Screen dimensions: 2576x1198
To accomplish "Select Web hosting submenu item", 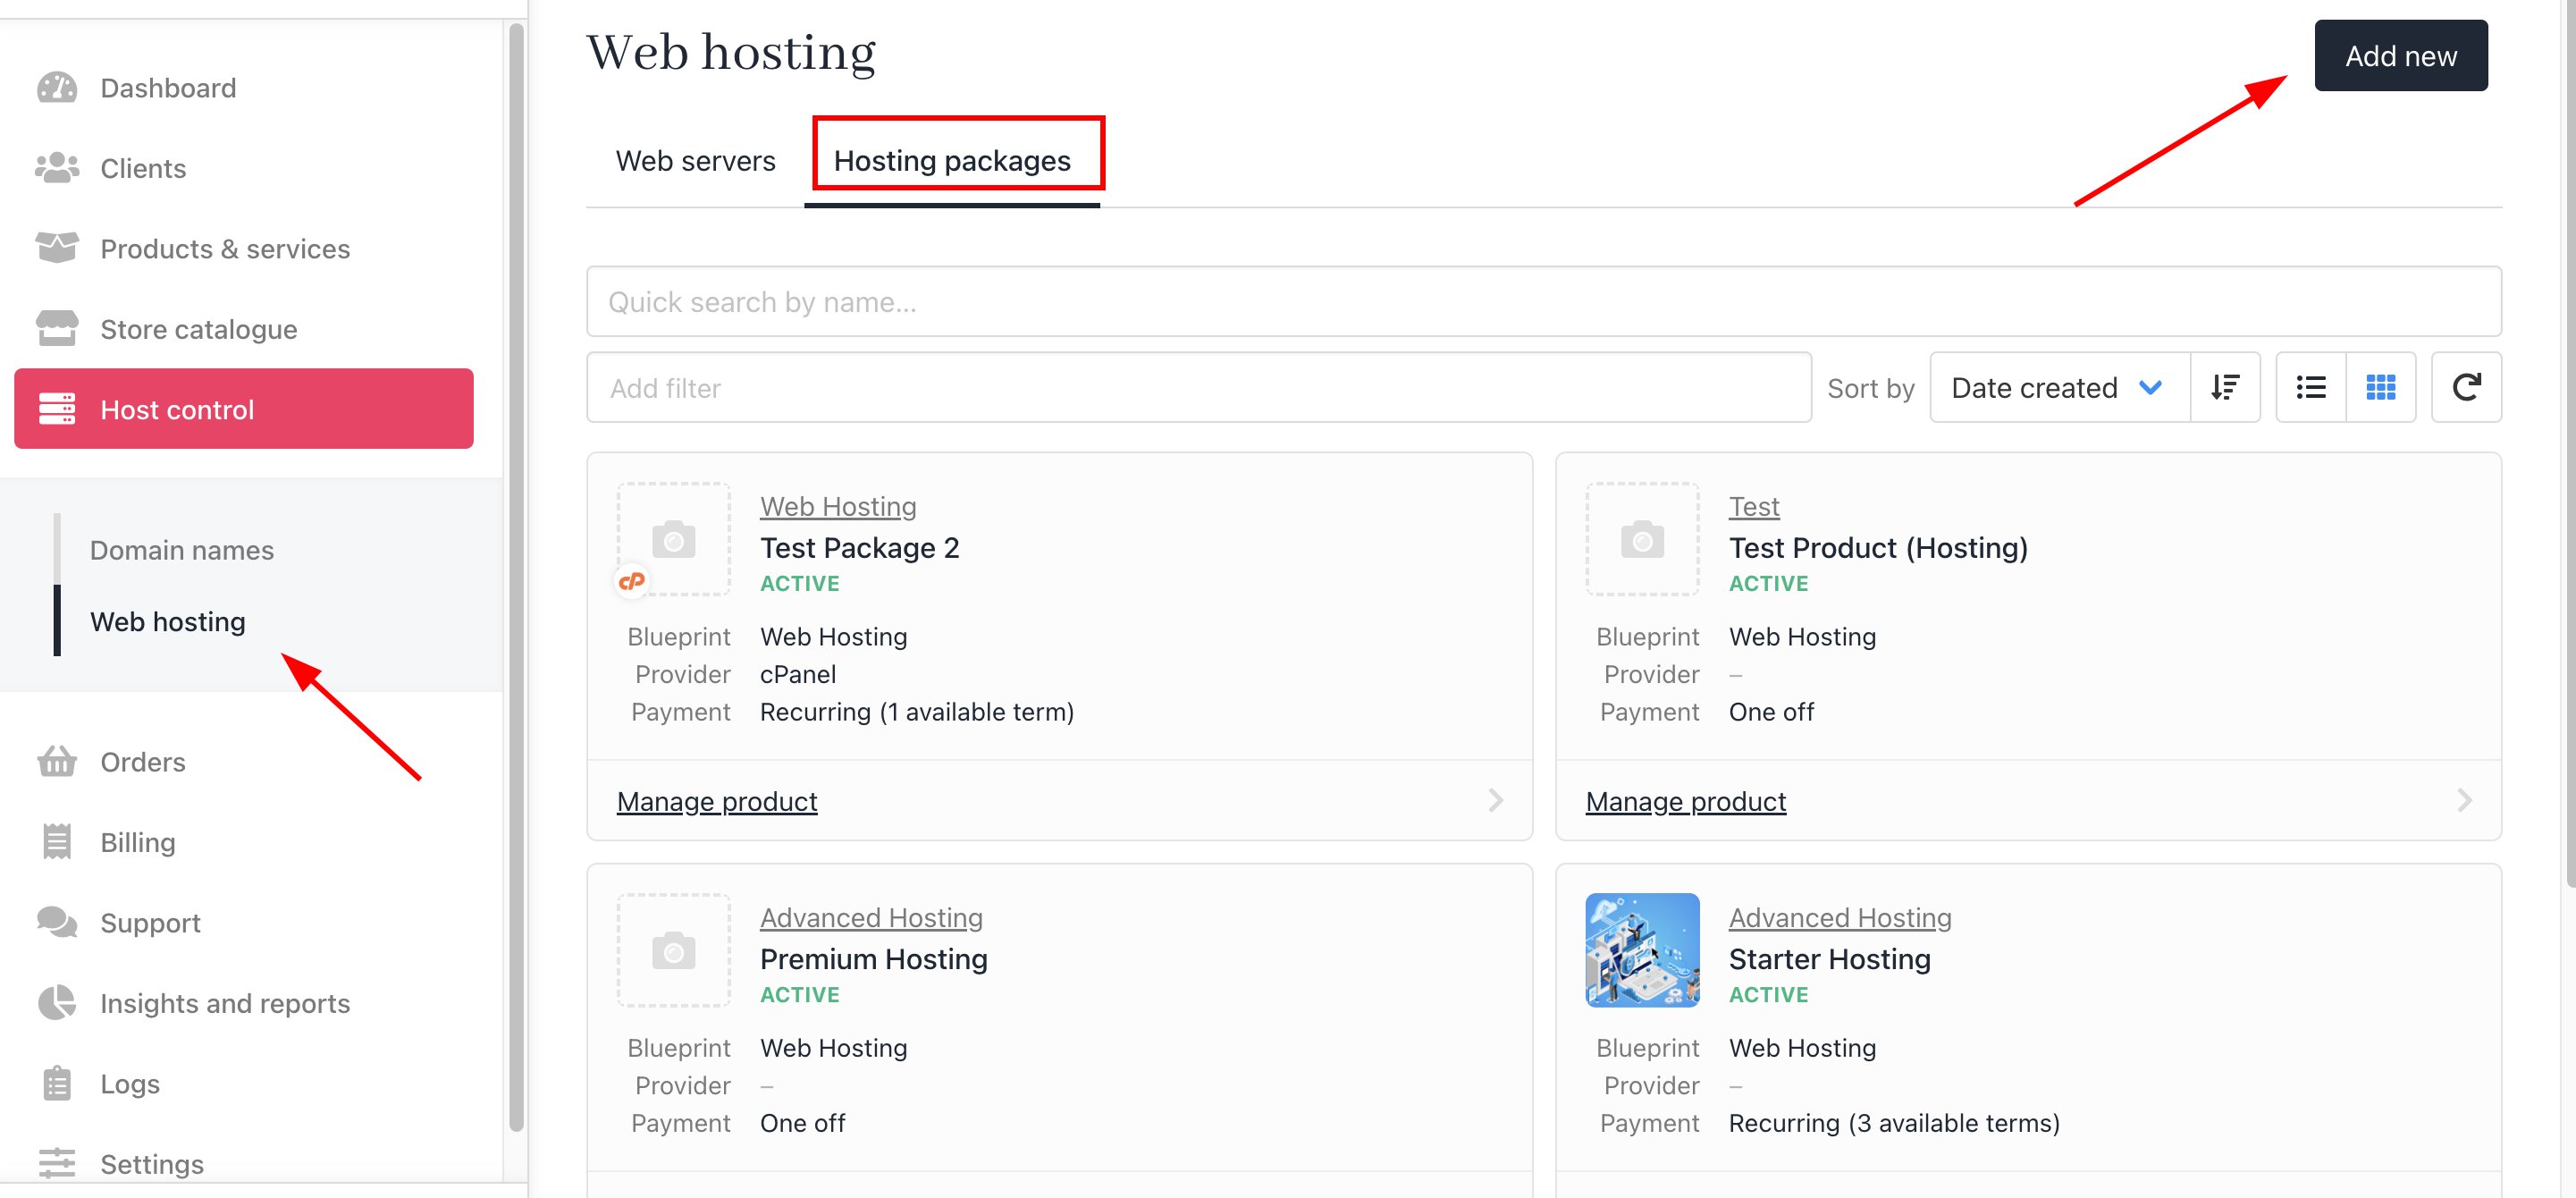I will (168, 622).
